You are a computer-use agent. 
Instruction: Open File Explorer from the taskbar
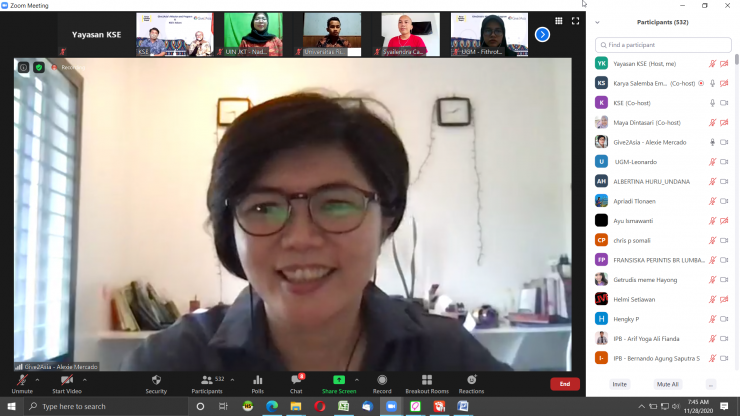click(x=296, y=406)
